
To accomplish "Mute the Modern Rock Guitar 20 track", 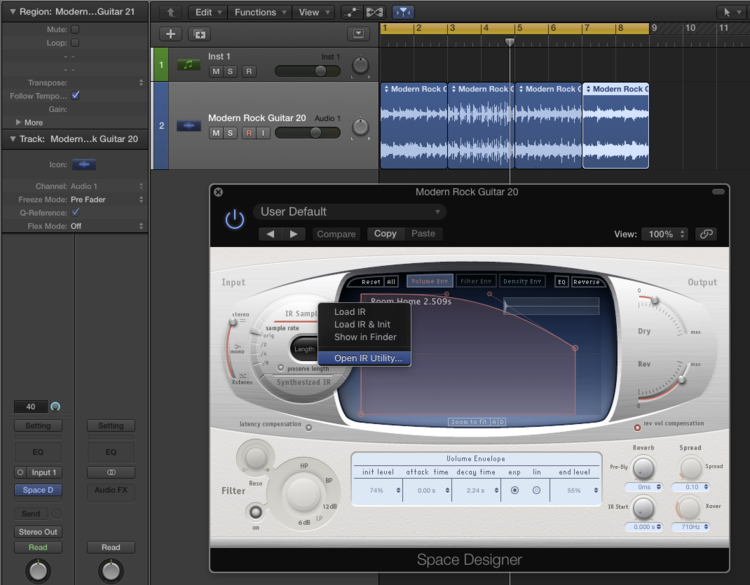I will pos(215,133).
